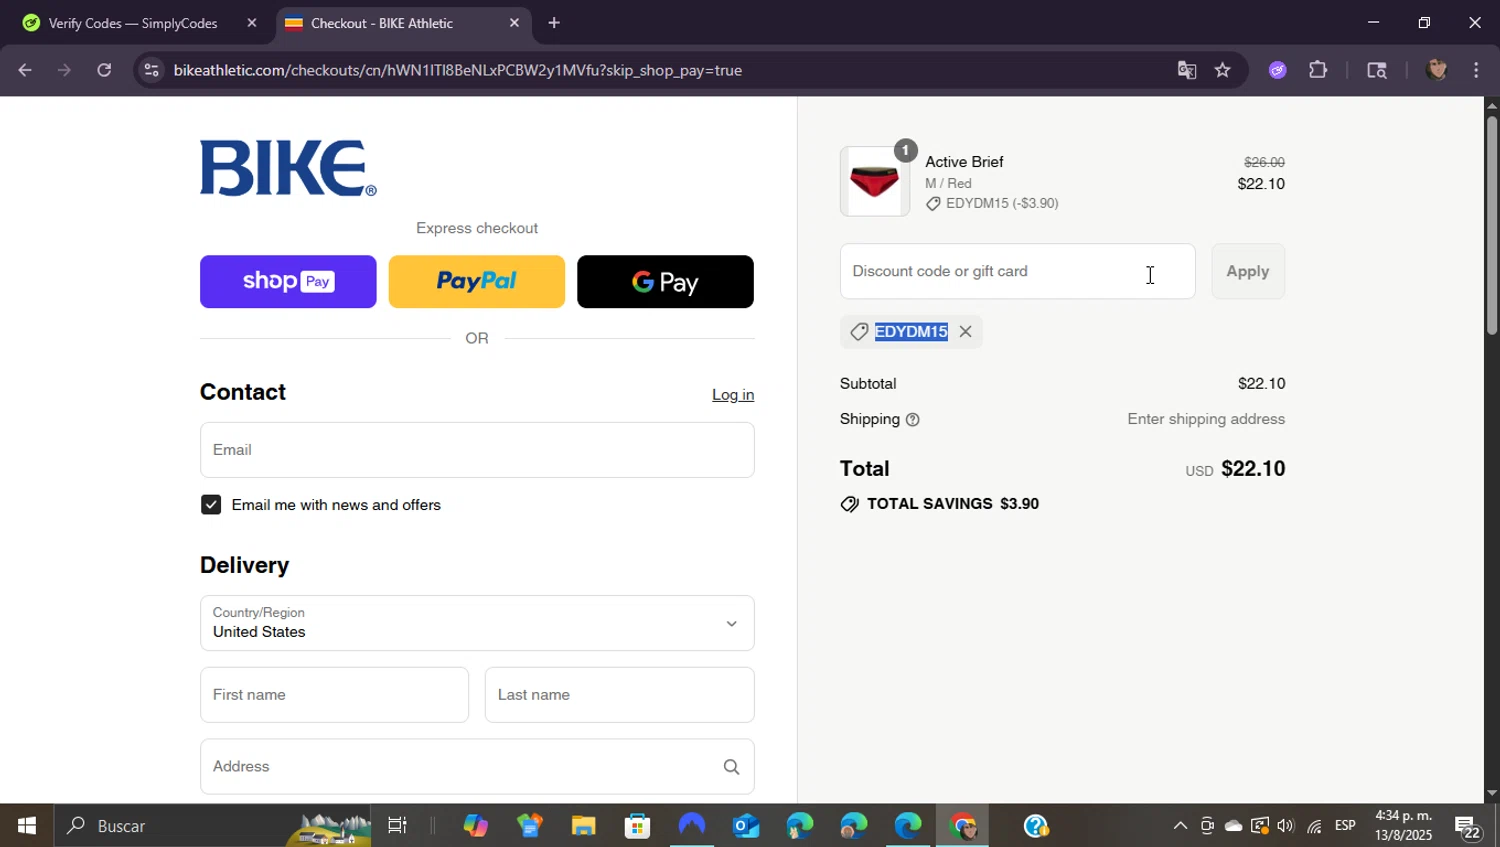Open the Chrome profile avatar

pos(1437,70)
